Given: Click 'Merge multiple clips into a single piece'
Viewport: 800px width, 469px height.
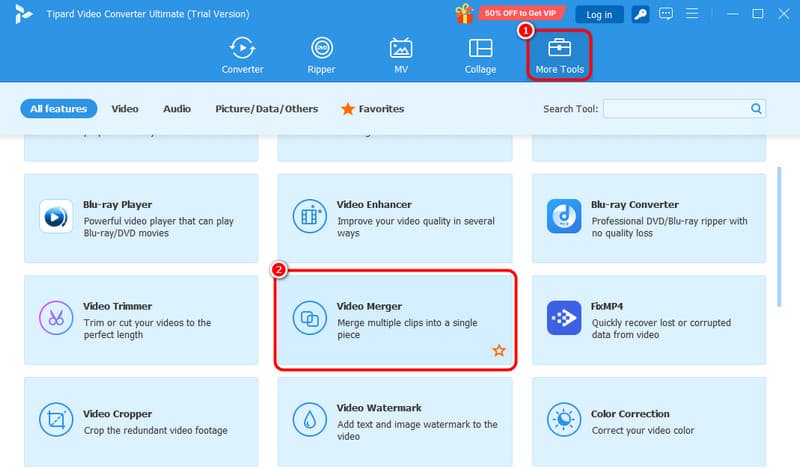Looking at the screenshot, I should coord(408,329).
